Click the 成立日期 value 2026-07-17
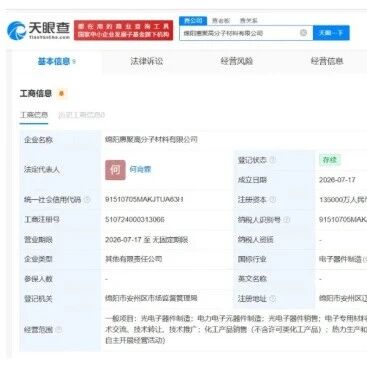This screenshot has width=367, height=367. tap(337, 180)
